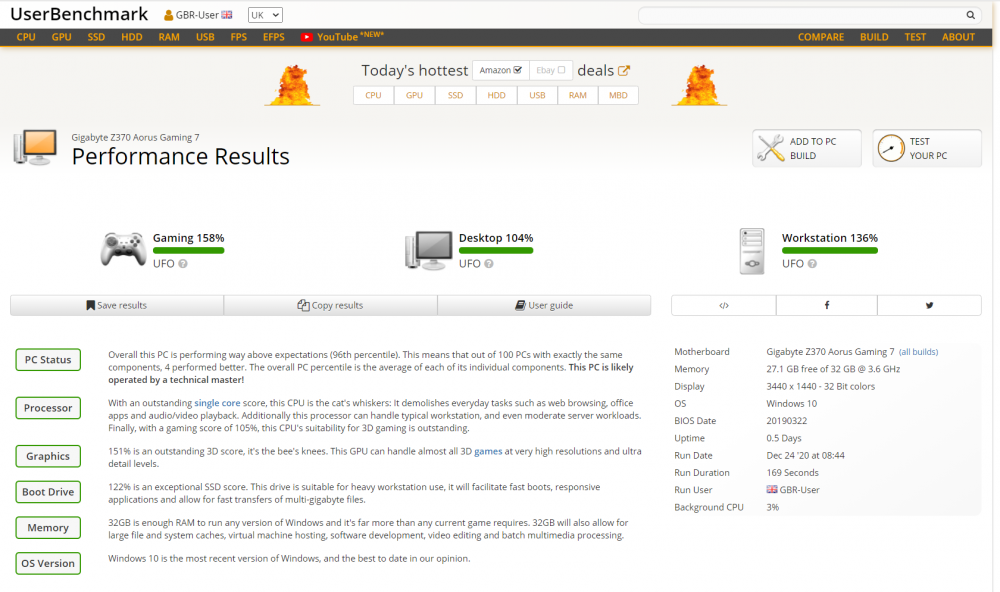Select the gamepad icon for Gaming score
The height and width of the screenshot is (592, 1000).
pos(123,248)
